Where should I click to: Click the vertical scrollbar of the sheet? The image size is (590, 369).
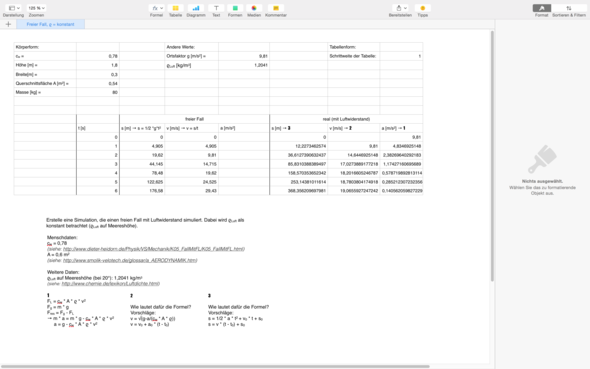coord(492,156)
